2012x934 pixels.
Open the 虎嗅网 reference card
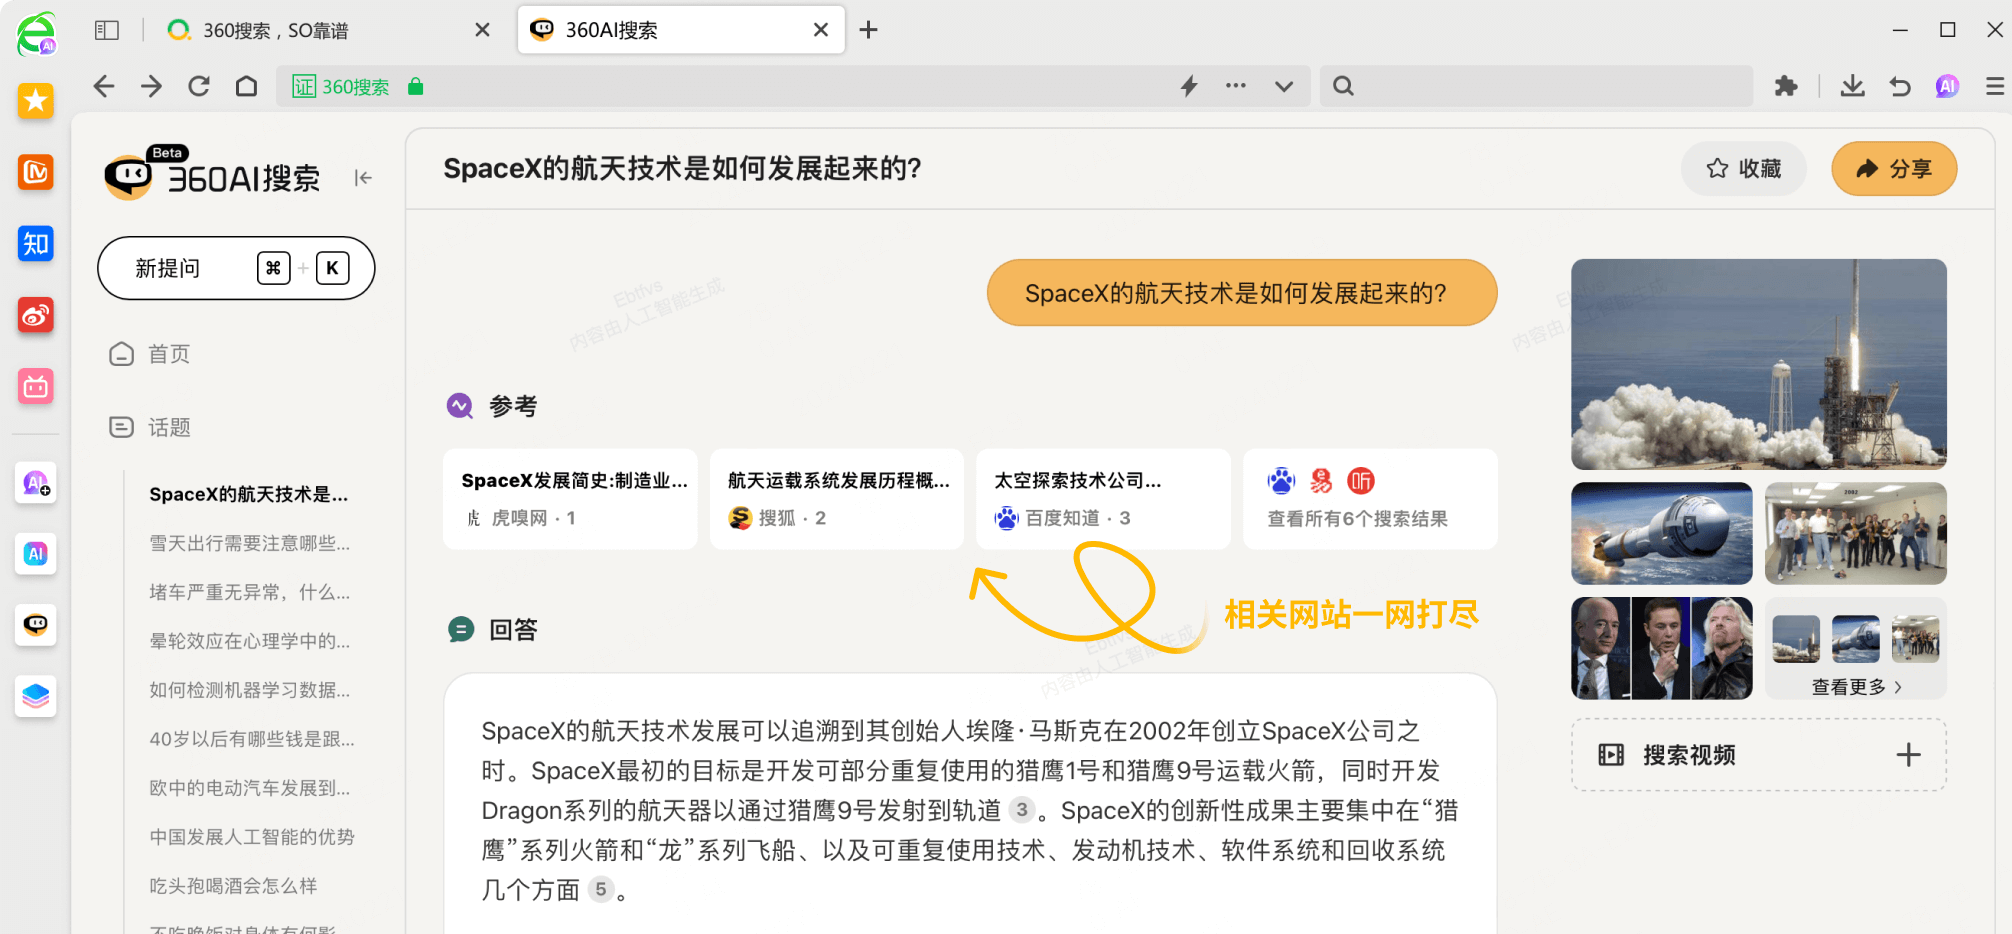pyautogui.click(x=570, y=499)
